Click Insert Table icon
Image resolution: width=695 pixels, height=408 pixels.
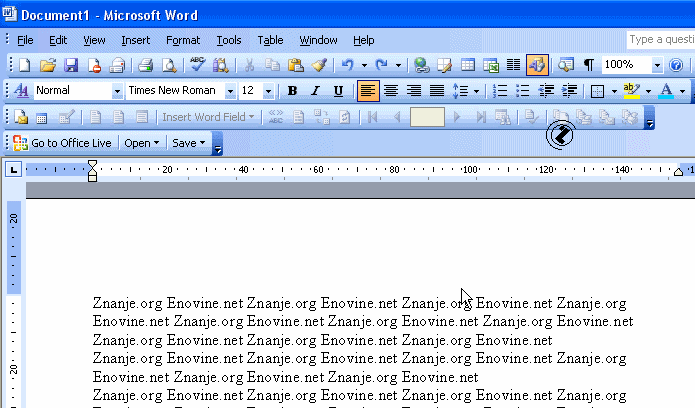(x=468, y=65)
